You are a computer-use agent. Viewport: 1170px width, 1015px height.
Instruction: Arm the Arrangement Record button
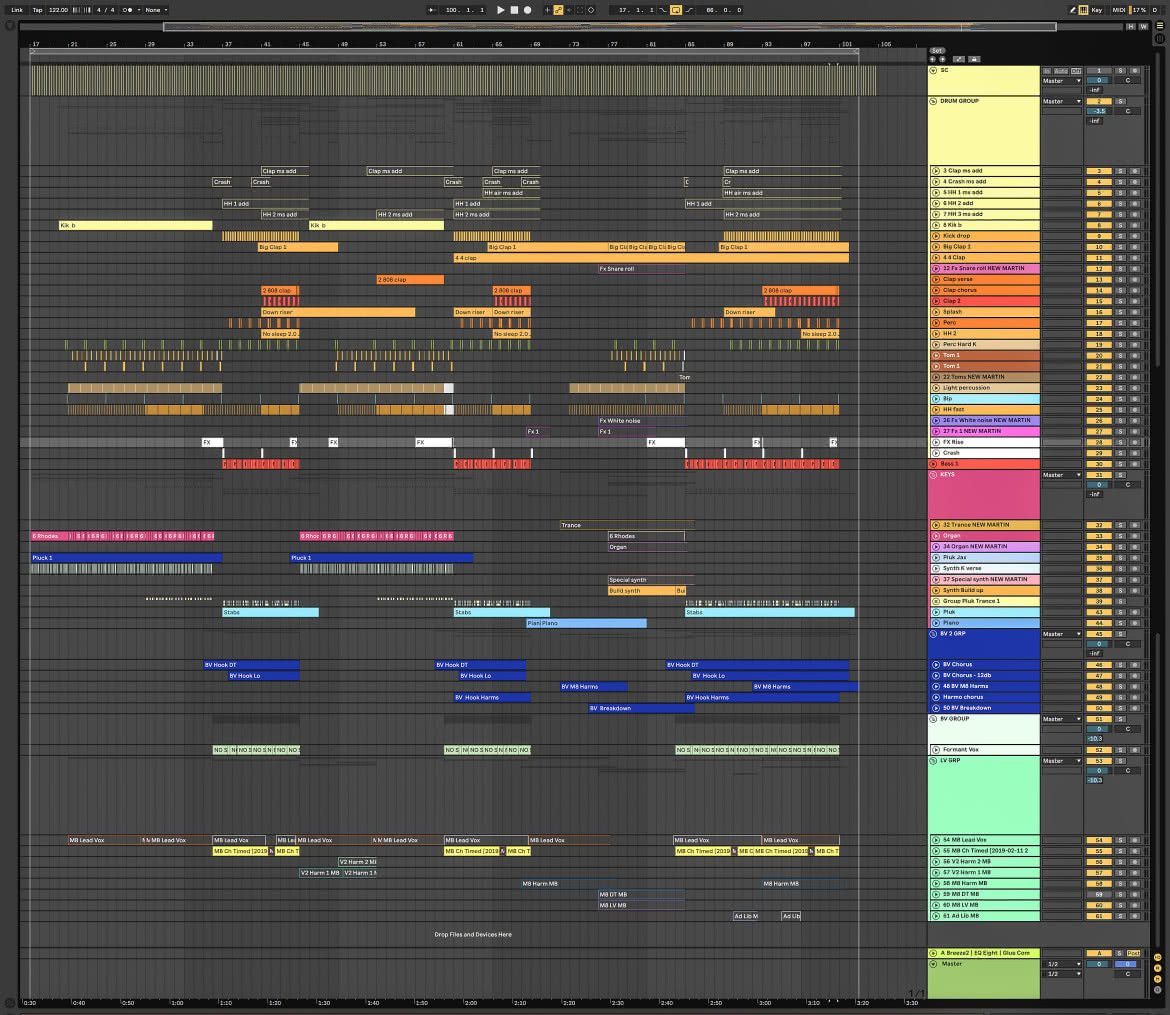528,10
